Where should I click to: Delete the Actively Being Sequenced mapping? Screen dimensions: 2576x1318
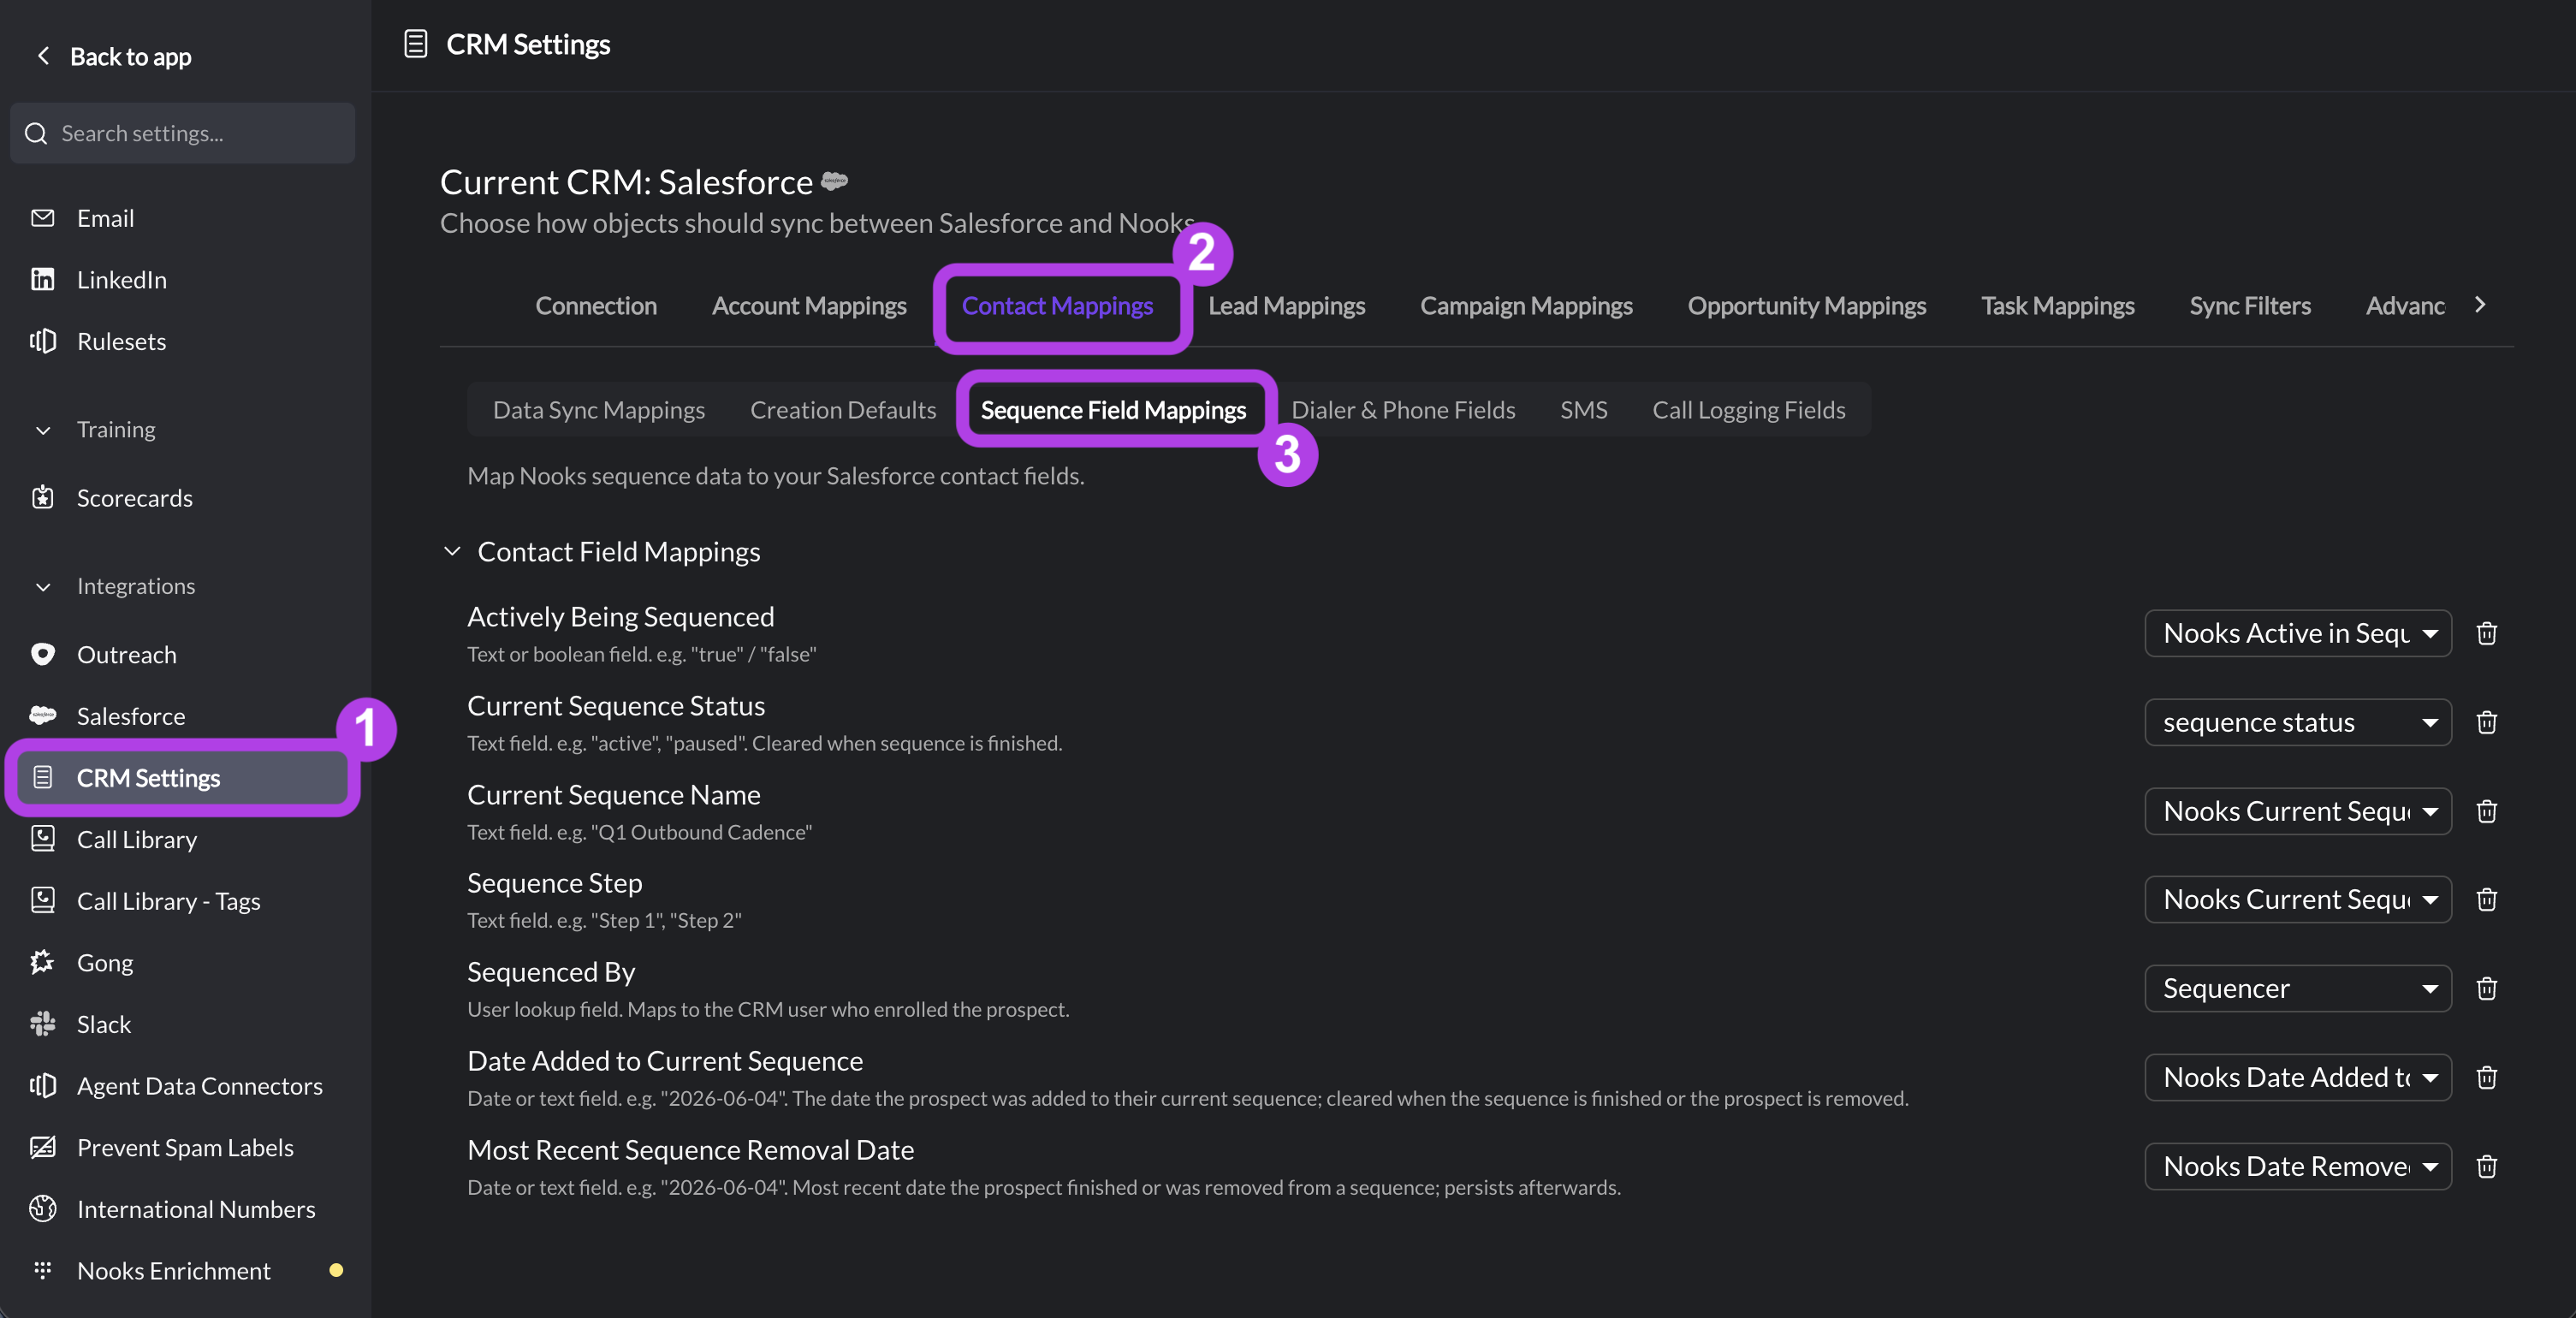click(2487, 633)
